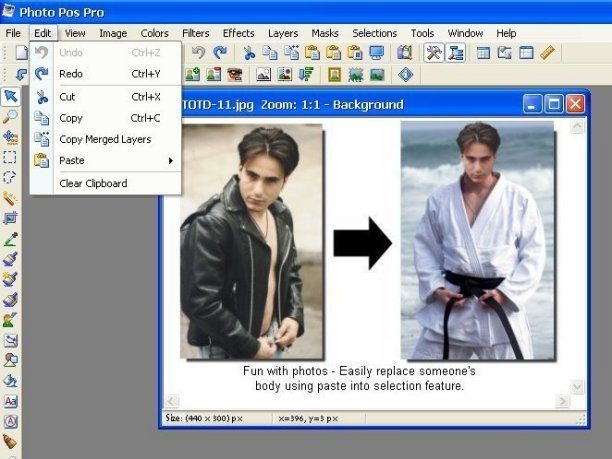
Task: Choose Copy from the Edit menu
Action: [105, 118]
